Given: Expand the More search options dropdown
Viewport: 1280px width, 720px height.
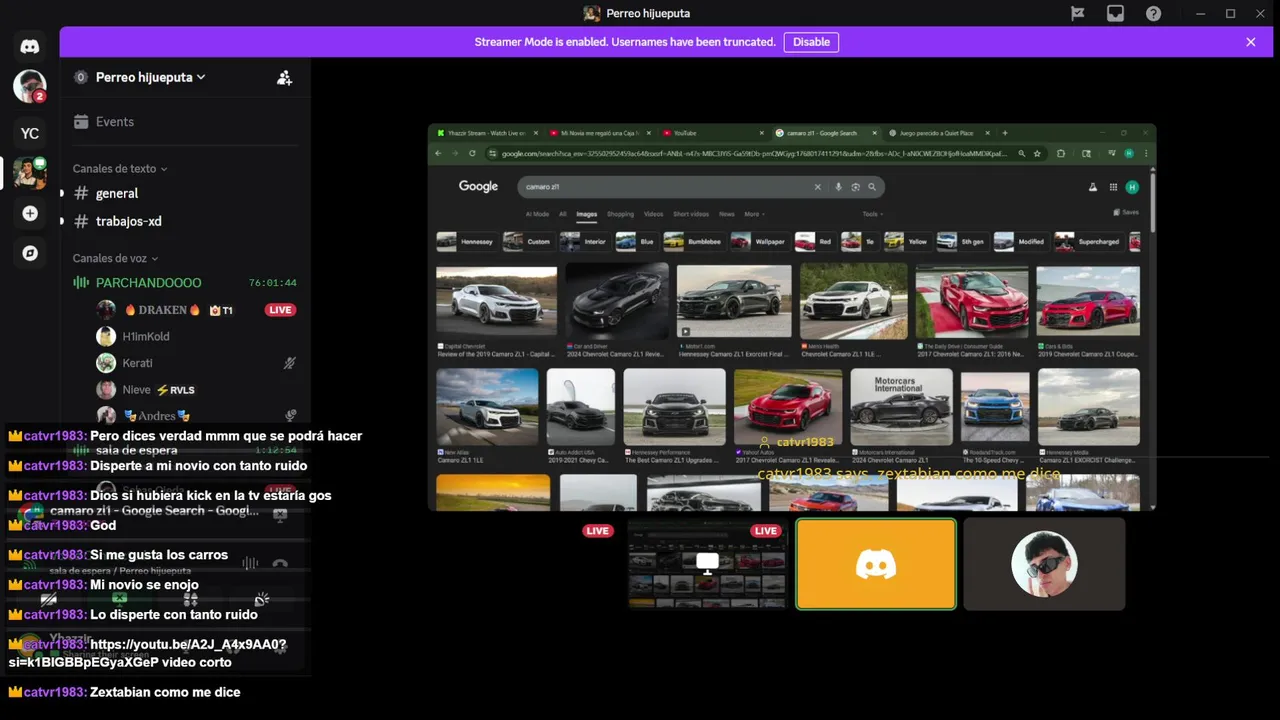Looking at the screenshot, I should 754,214.
